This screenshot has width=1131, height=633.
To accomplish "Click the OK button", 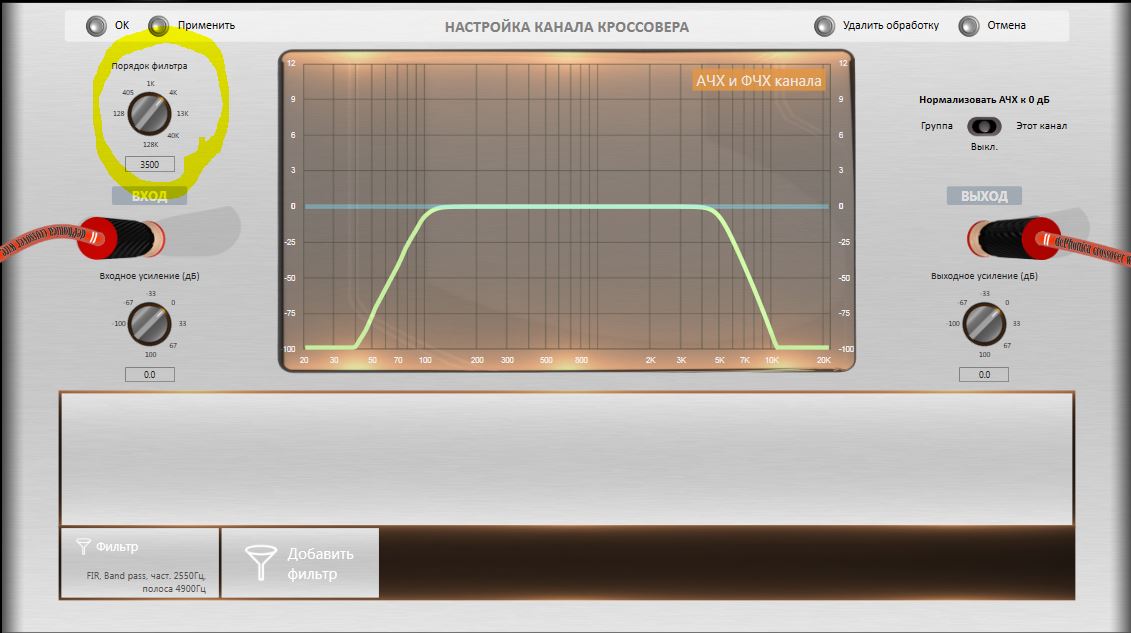I will pyautogui.click(x=107, y=25).
